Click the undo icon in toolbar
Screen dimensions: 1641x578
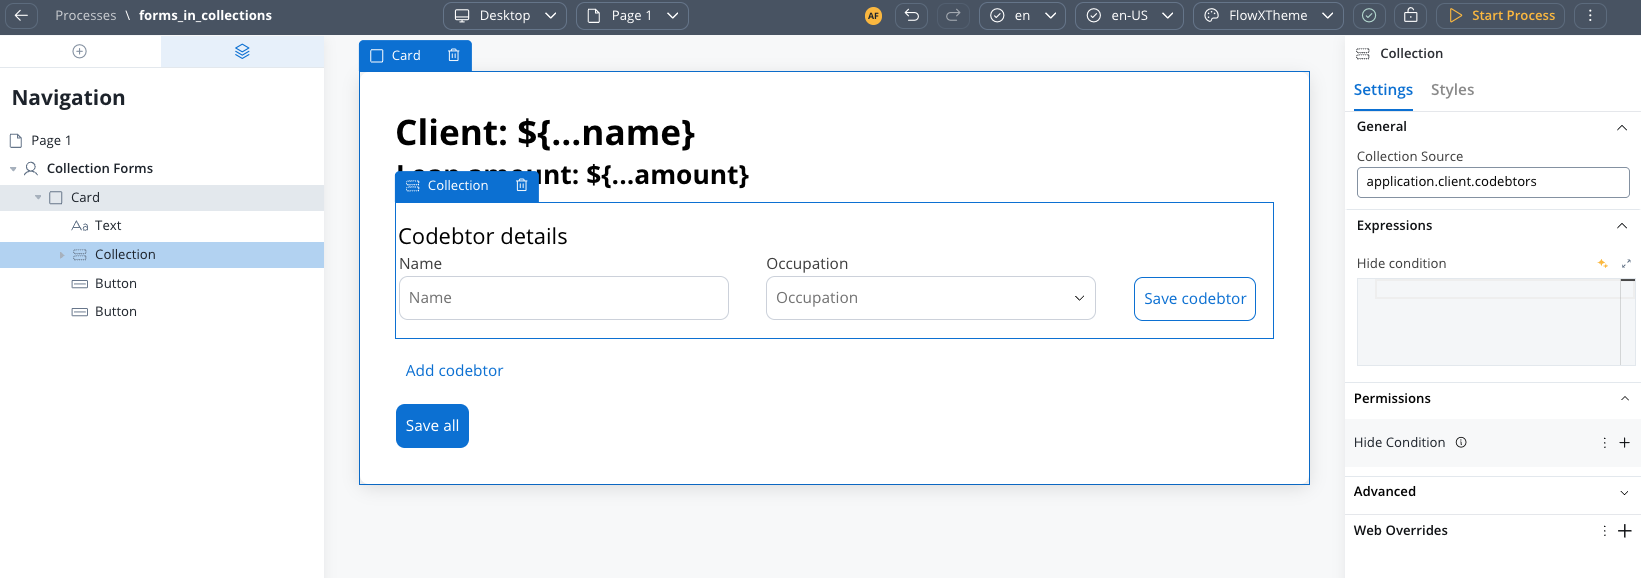911,15
